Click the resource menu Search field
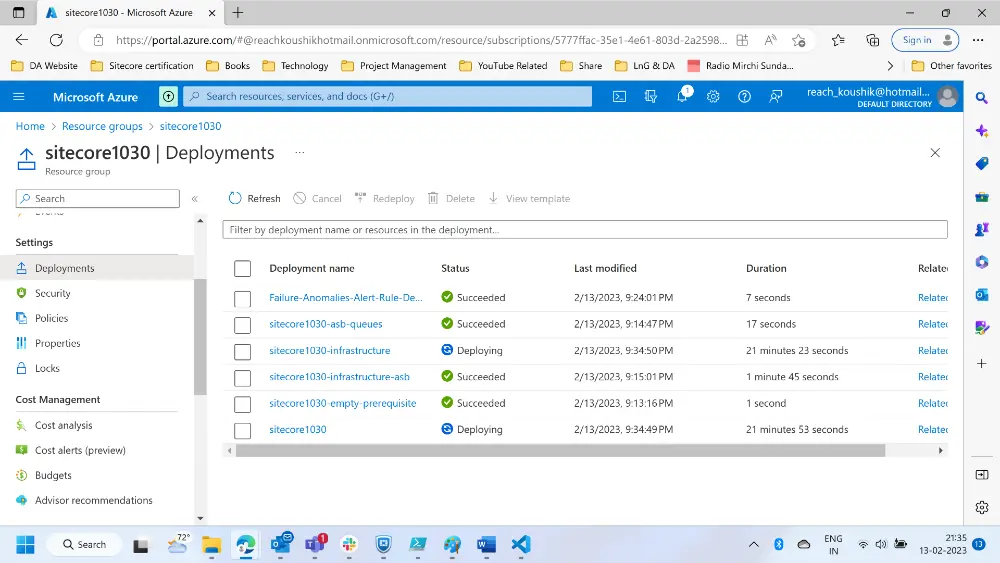 coord(98,198)
